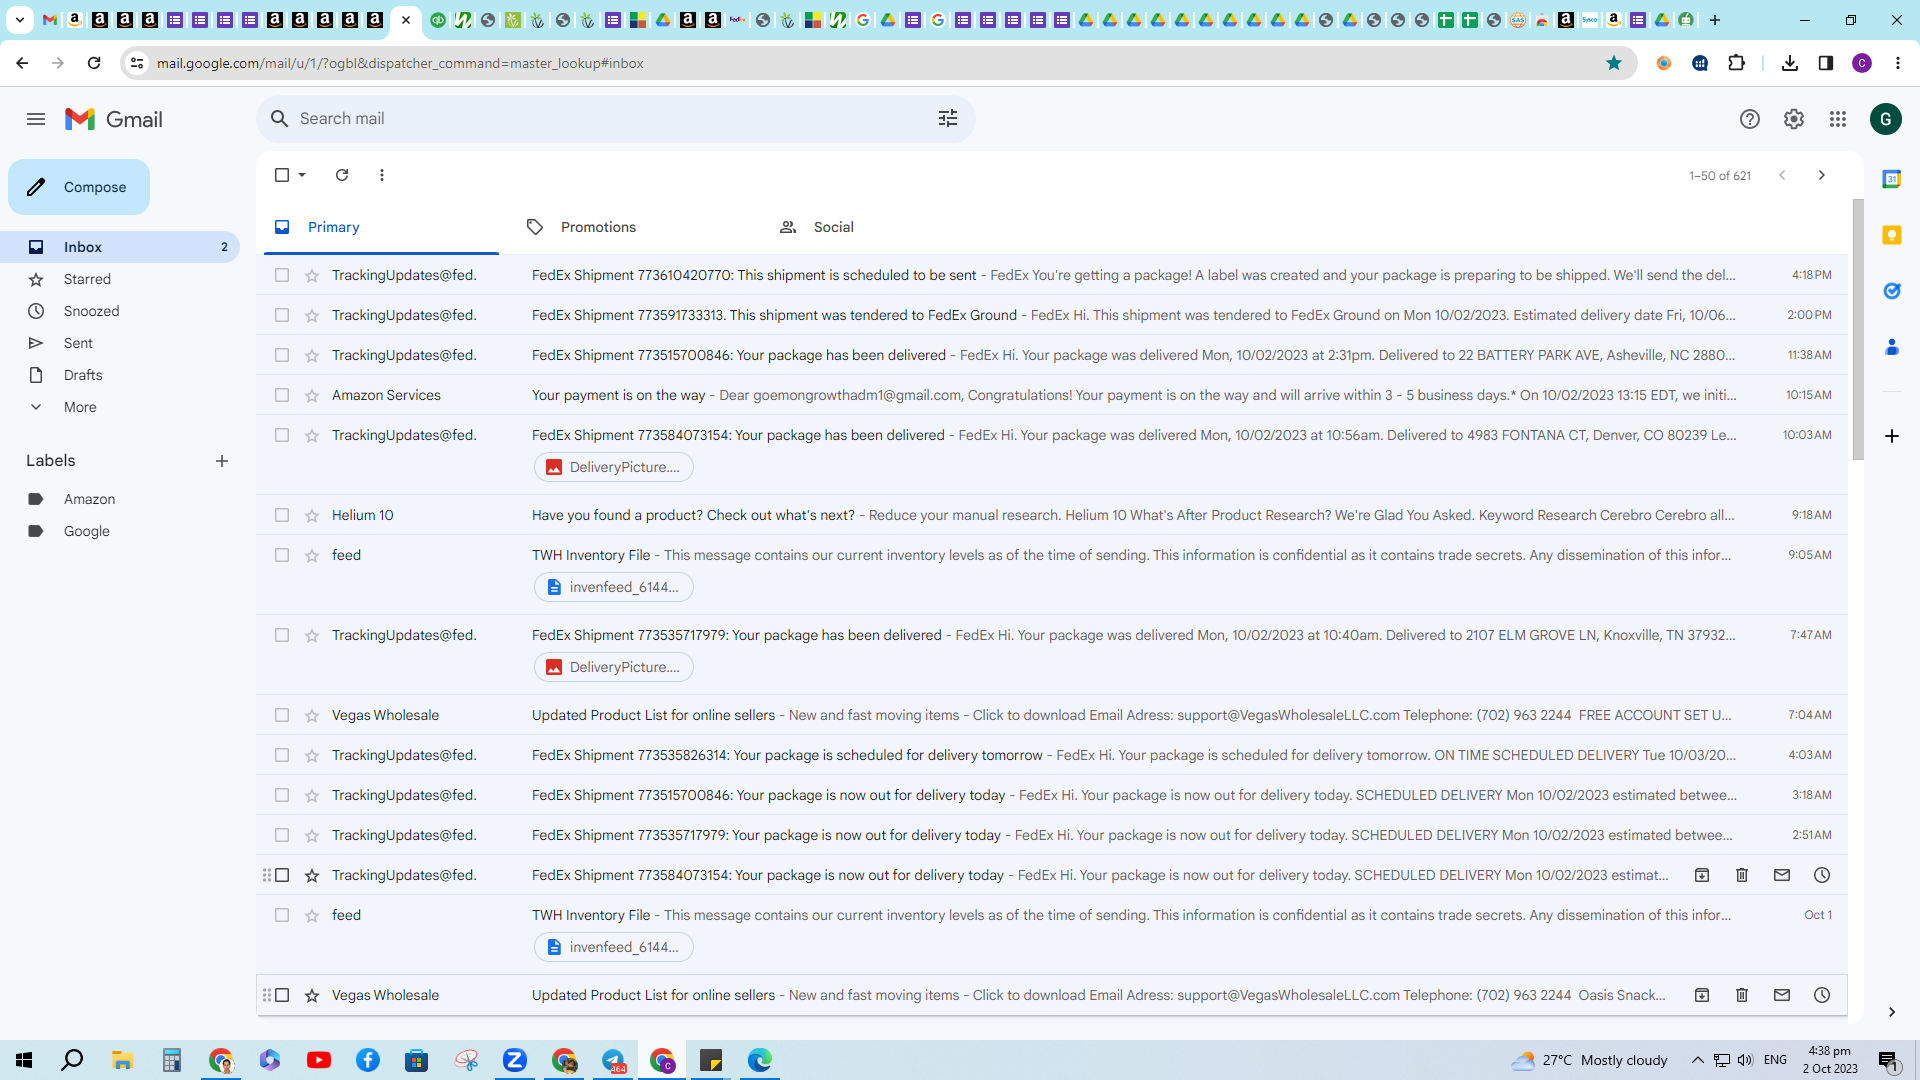
Task: Open Gmail Support help icon
Action: tap(1750, 119)
